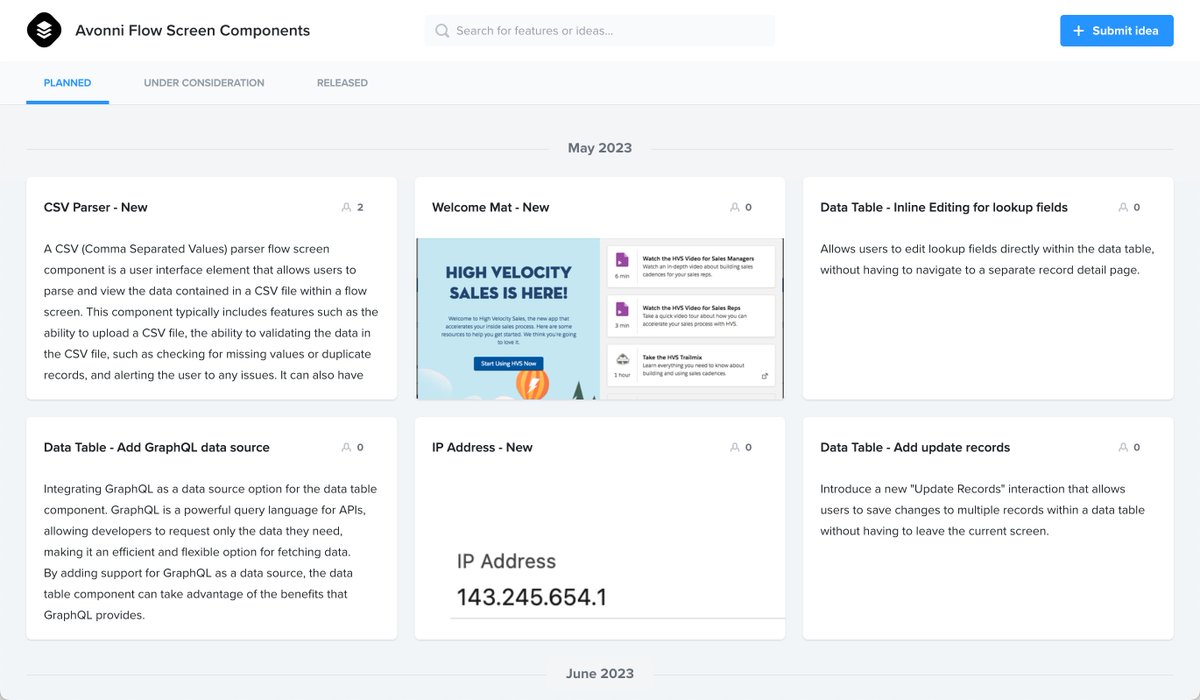1200x700 pixels.
Task: Click the June 2023 section heading
Action: point(600,674)
